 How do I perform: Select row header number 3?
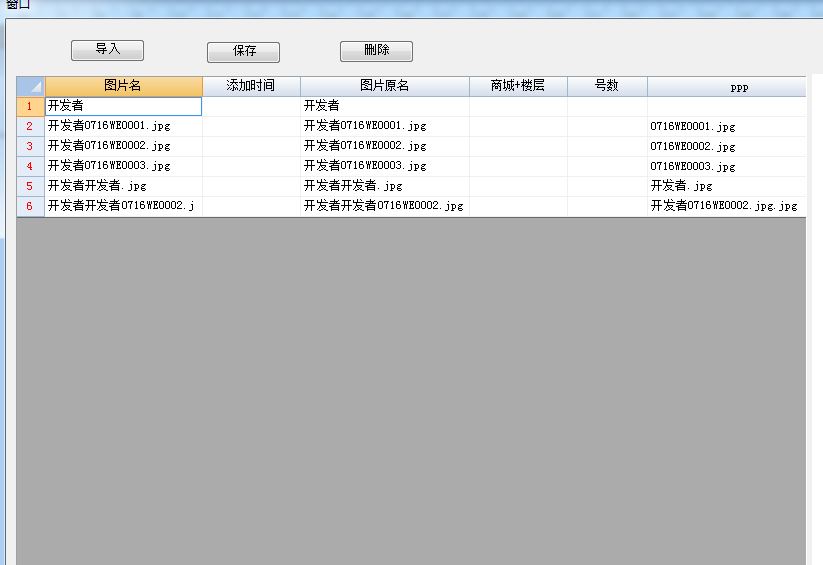pyautogui.click(x=30, y=146)
